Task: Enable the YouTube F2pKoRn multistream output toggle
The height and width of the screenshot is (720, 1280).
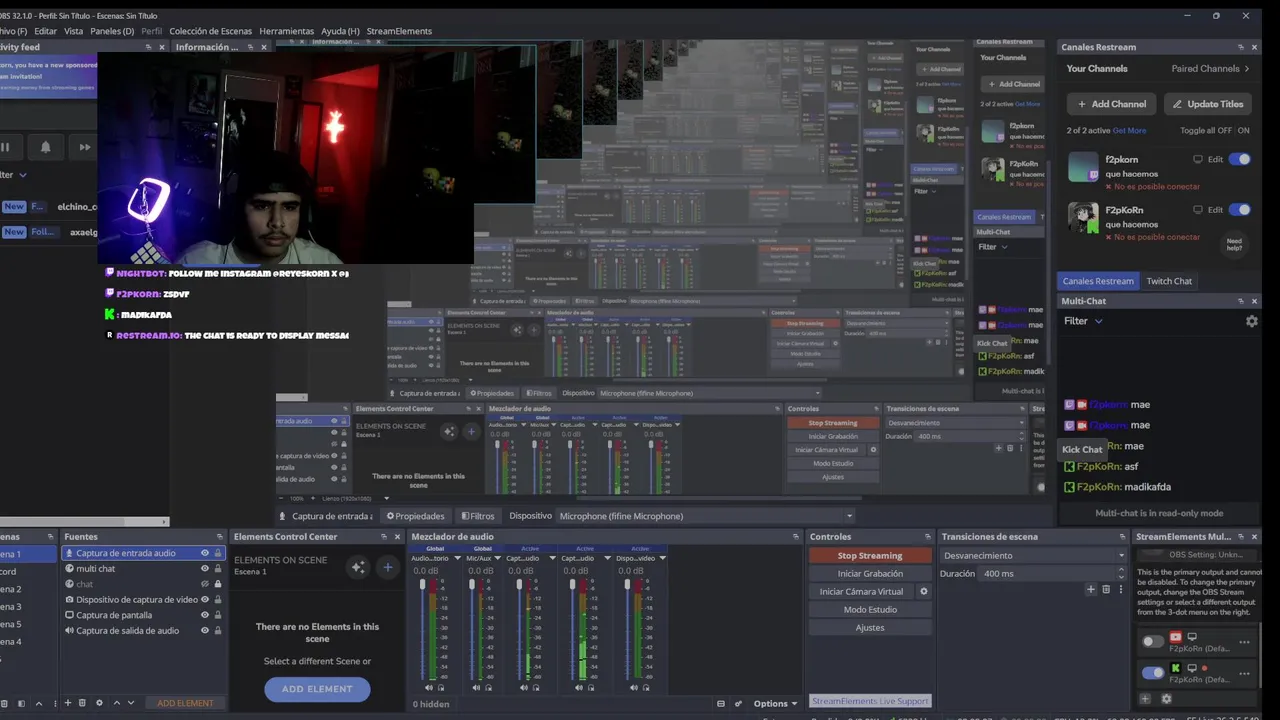Action: click(x=1153, y=642)
